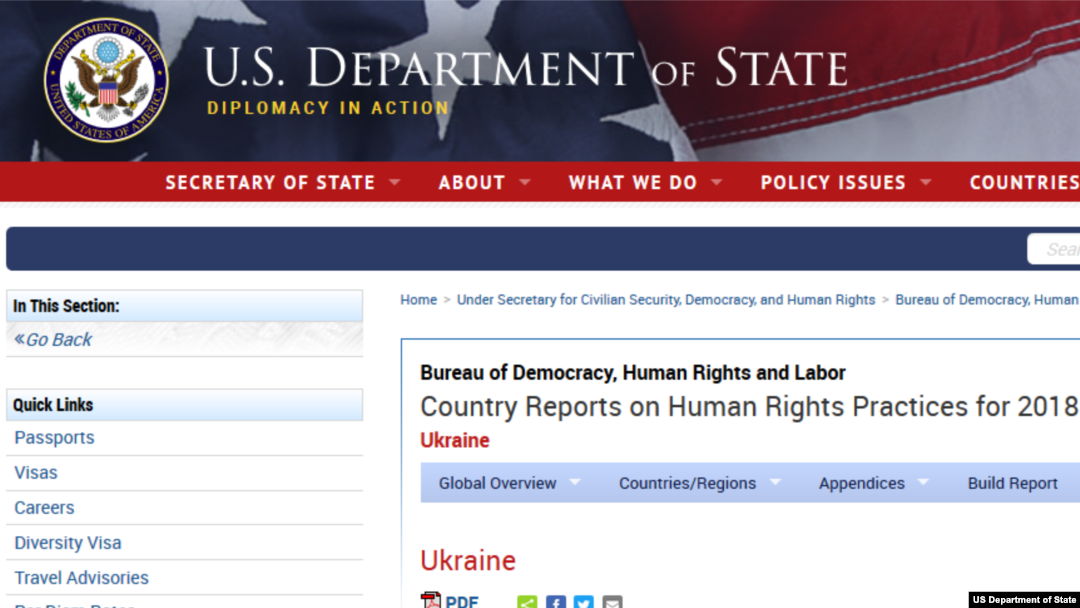Image resolution: width=1080 pixels, height=608 pixels.
Task: Expand the Policy Issues dropdown arrow
Action: (x=926, y=182)
